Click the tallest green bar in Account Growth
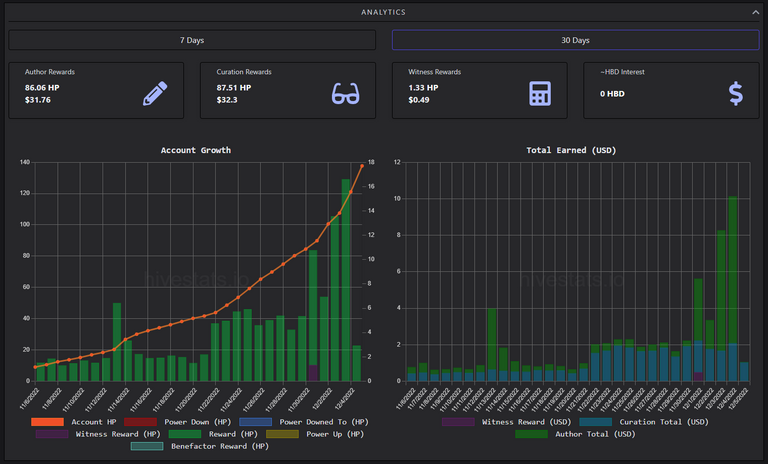This screenshot has height=464, width=768. click(346, 280)
